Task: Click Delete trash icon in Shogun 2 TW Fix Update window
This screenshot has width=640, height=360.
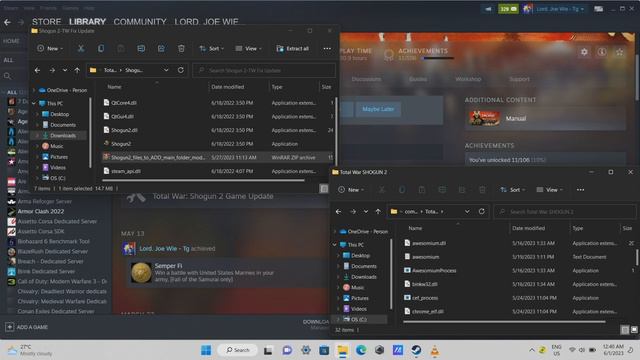Action: pyautogui.click(x=181, y=49)
